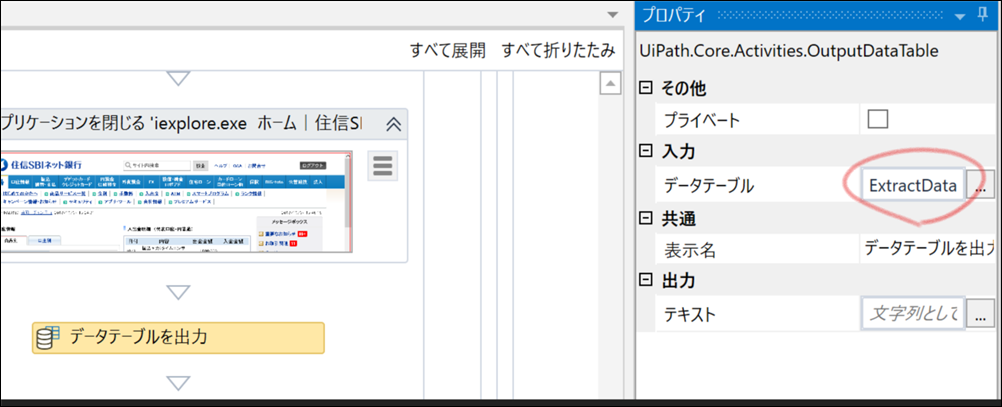Toggle the プライベート checkbox
Screen dimensions: 1002x407
(x=877, y=118)
